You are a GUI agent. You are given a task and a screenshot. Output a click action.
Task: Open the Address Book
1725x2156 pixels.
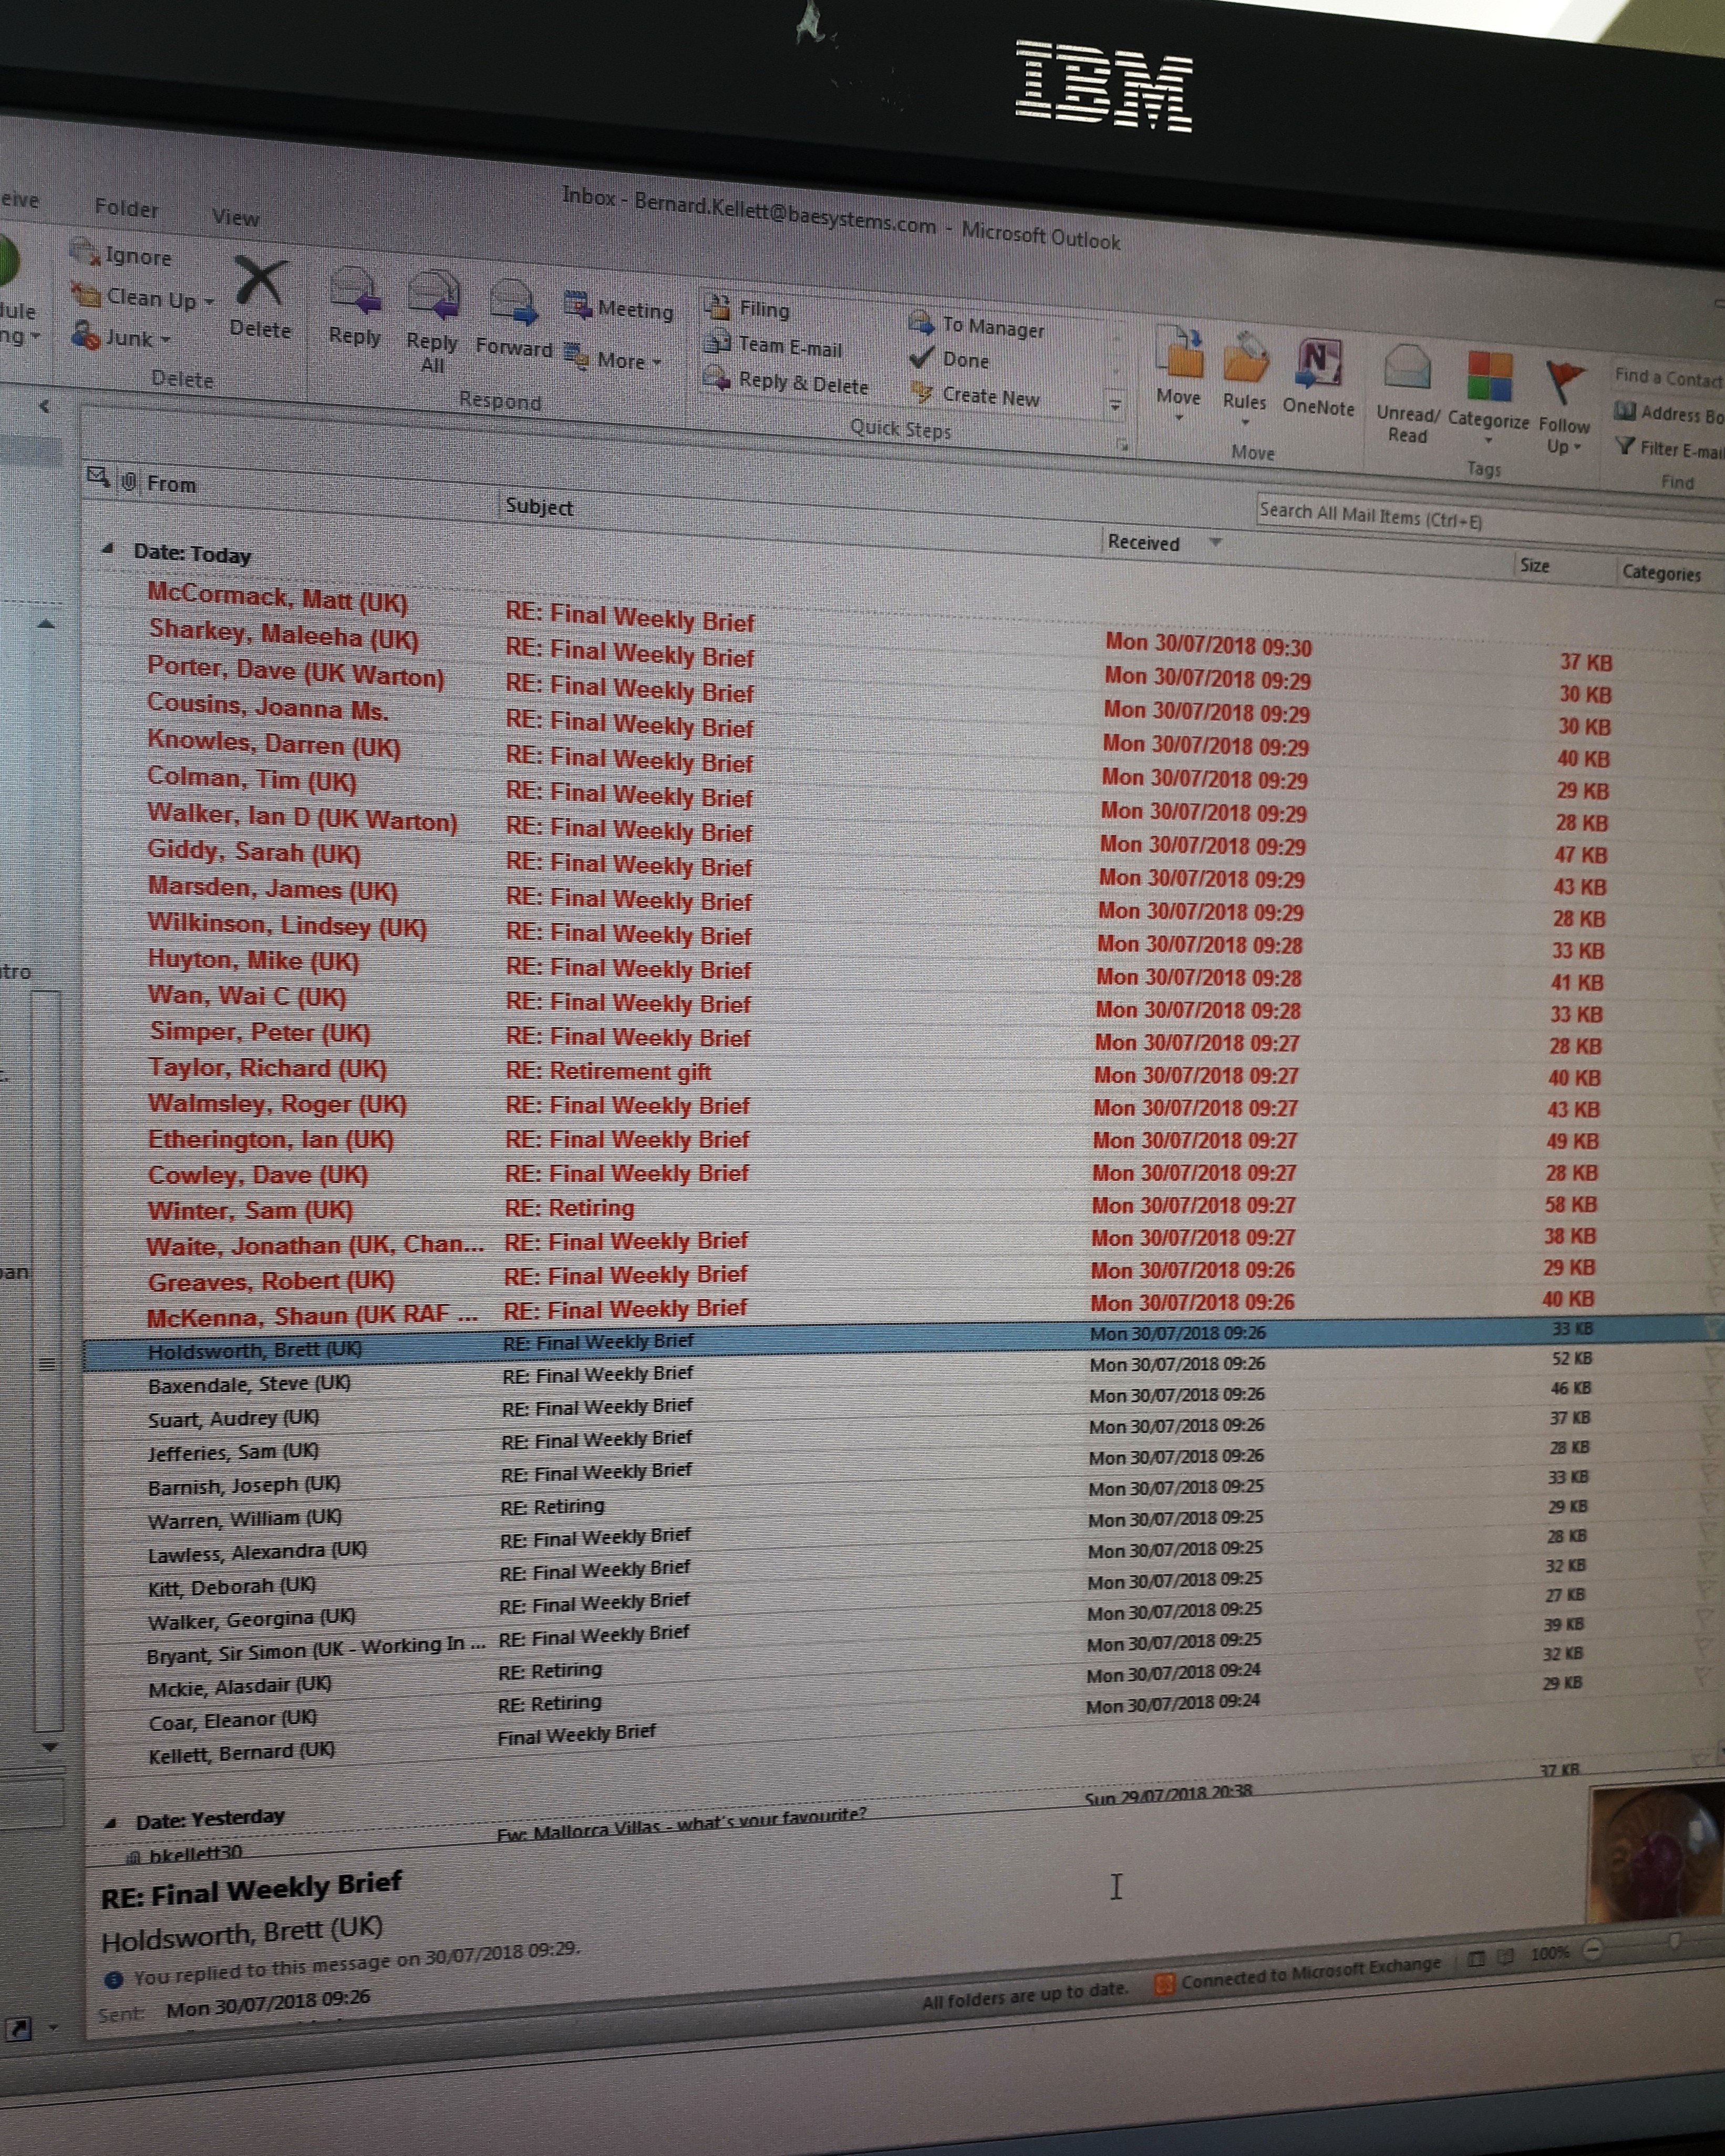tap(1670, 414)
